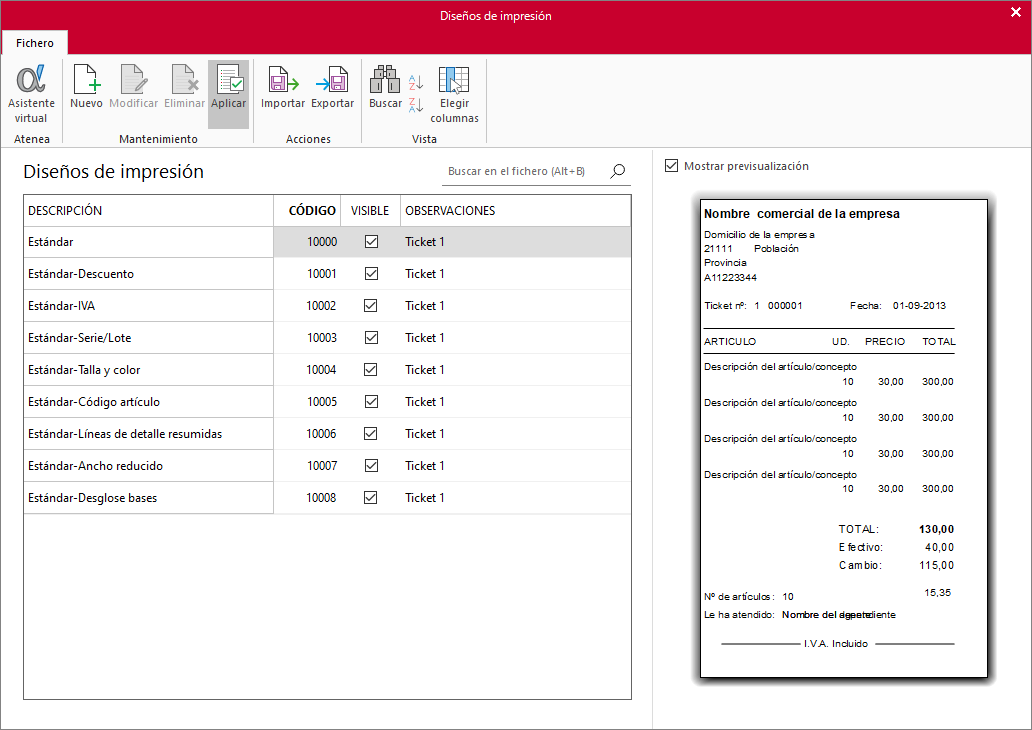Toggle Visible checkbox for Estándar
Image resolution: width=1032 pixels, height=730 pixels.
(x=371, y=242)
